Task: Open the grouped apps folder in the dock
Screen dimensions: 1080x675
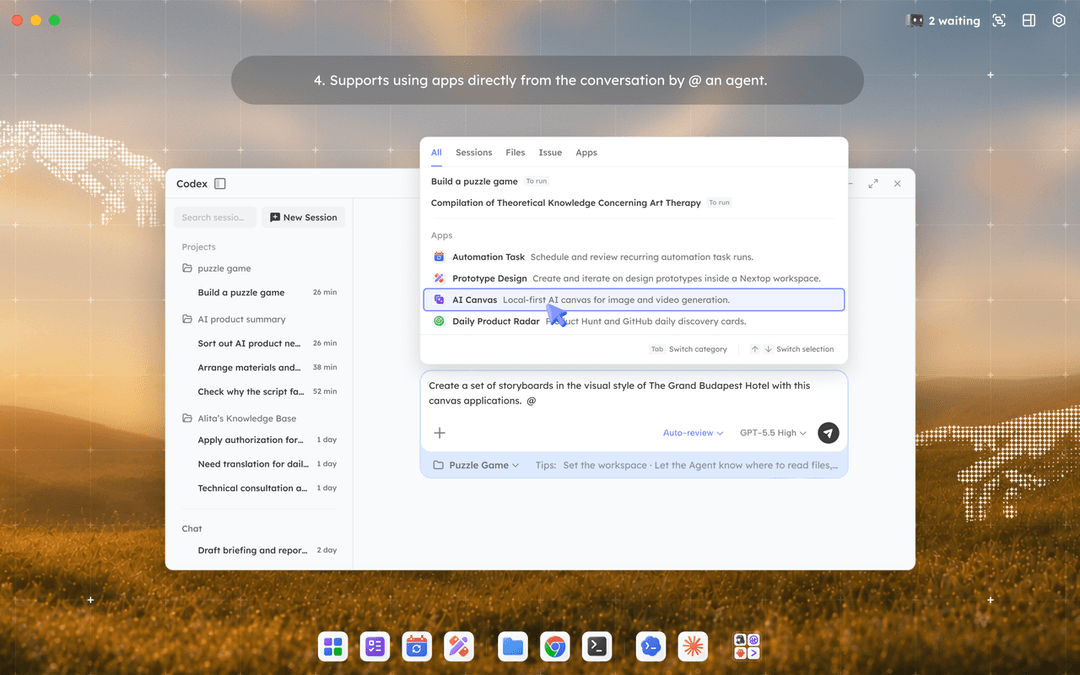Action: [747, 647]
